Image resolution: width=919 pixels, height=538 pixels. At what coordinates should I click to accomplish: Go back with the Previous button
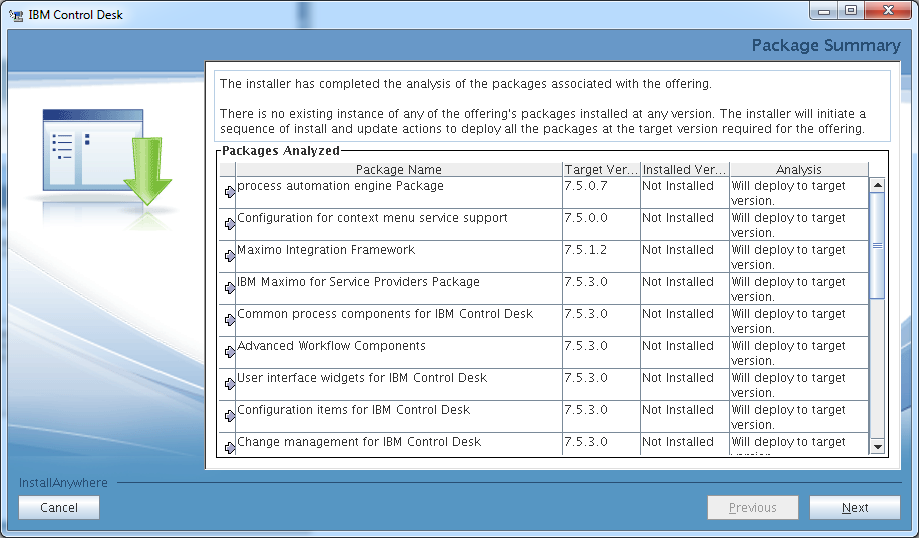coord(753,508)
